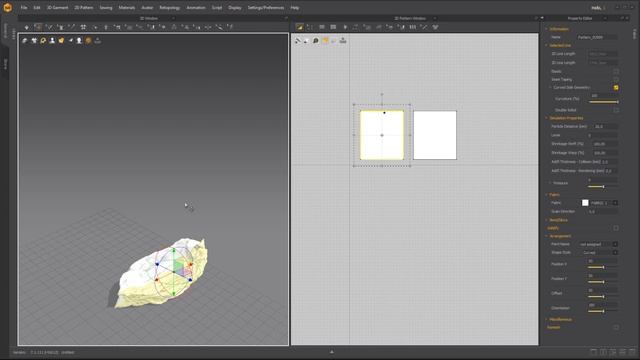Collapse the Information section

point(547,29)
